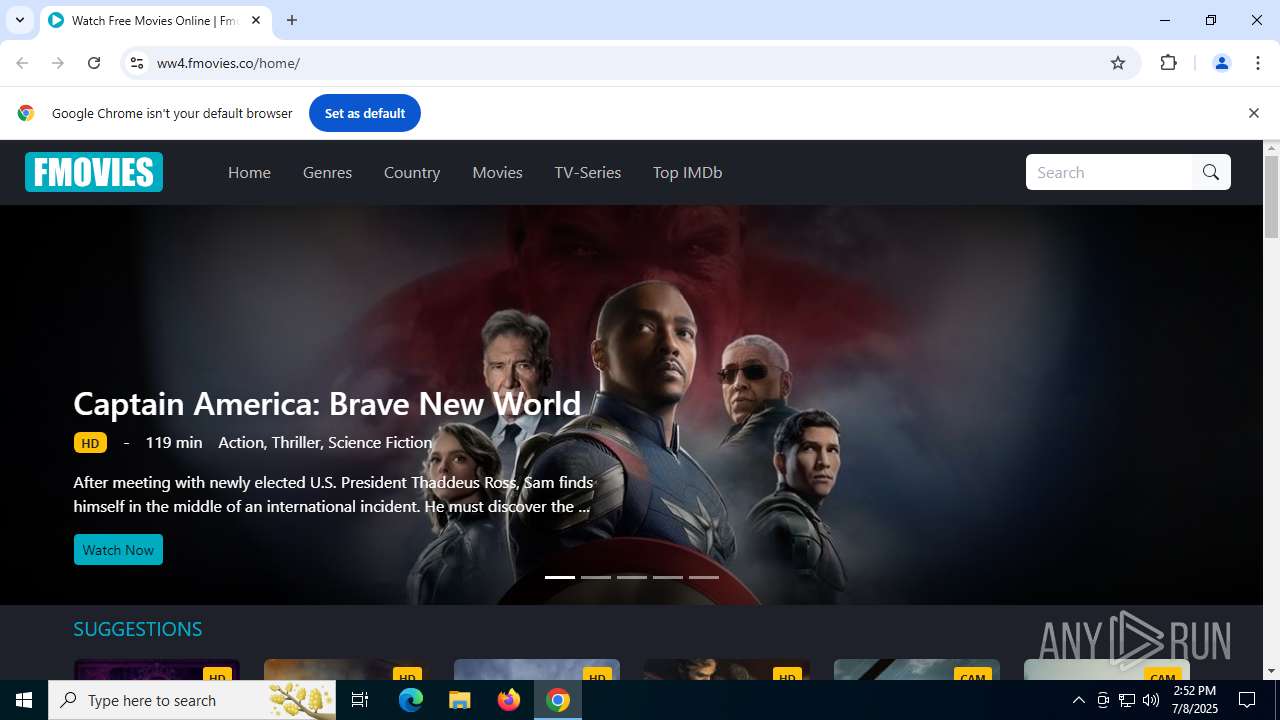Select the third carousel slide indicator
The image size is (1280, 720).
tap(632, 577)
